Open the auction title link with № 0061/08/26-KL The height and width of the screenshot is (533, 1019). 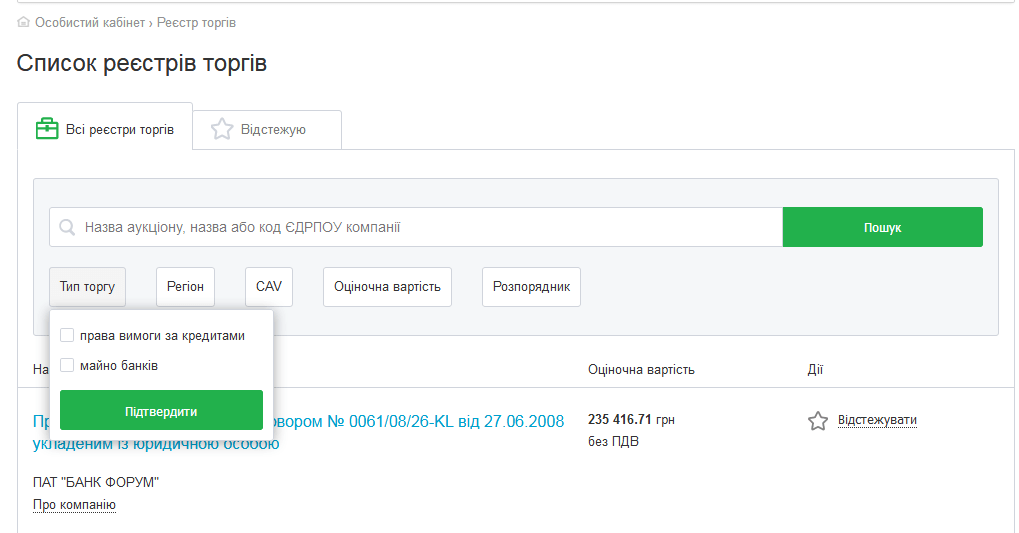click(x=420, y=421)
